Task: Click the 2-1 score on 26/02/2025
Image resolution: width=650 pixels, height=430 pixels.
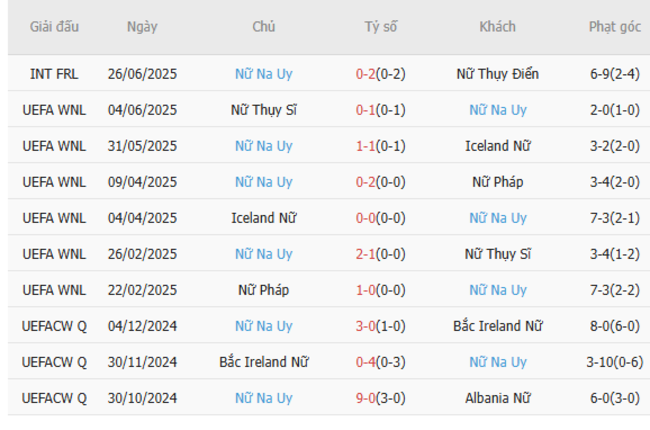Action: click(380, 254)
